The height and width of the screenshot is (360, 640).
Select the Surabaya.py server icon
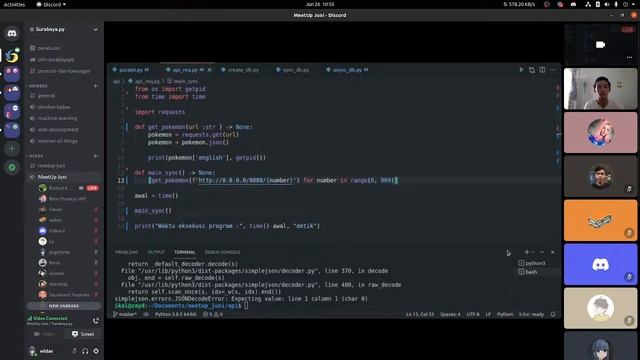(x=12, y=56)
